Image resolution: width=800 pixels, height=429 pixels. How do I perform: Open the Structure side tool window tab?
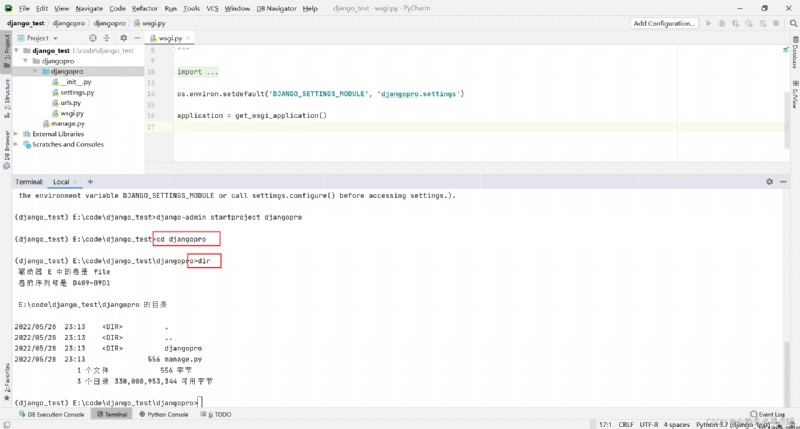pos(7,98)
